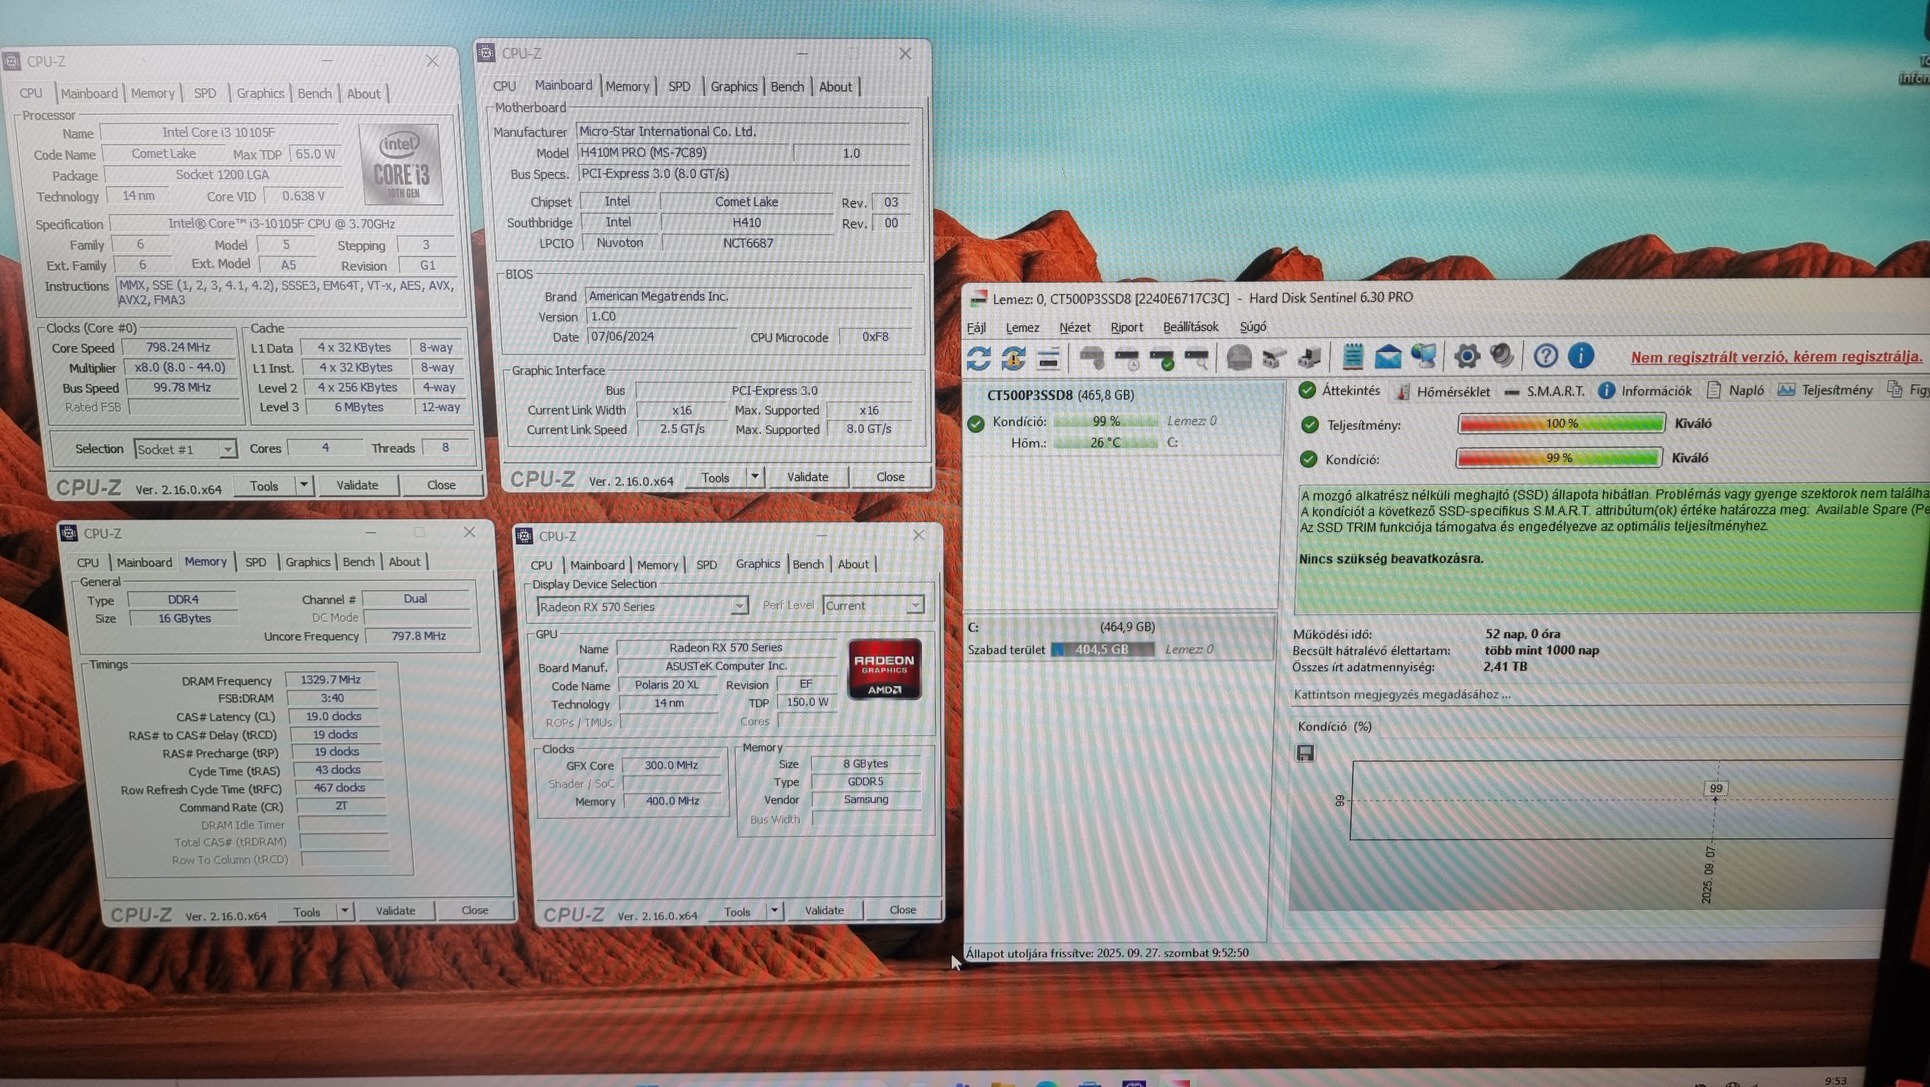
Task: Open the settings gear icon in Hard Disk Sentinel
Action: point(1466,357)
